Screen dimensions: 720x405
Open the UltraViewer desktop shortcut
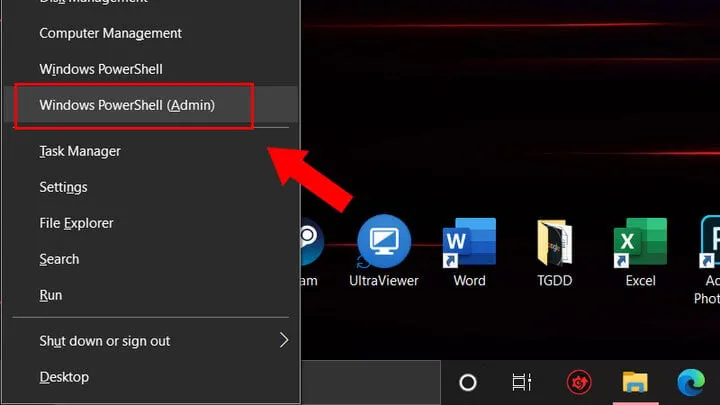point(383,241)
